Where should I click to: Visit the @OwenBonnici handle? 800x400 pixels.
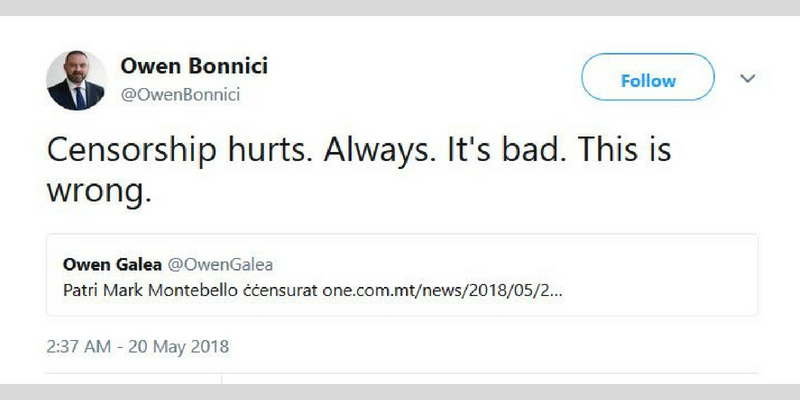(180, 95)
